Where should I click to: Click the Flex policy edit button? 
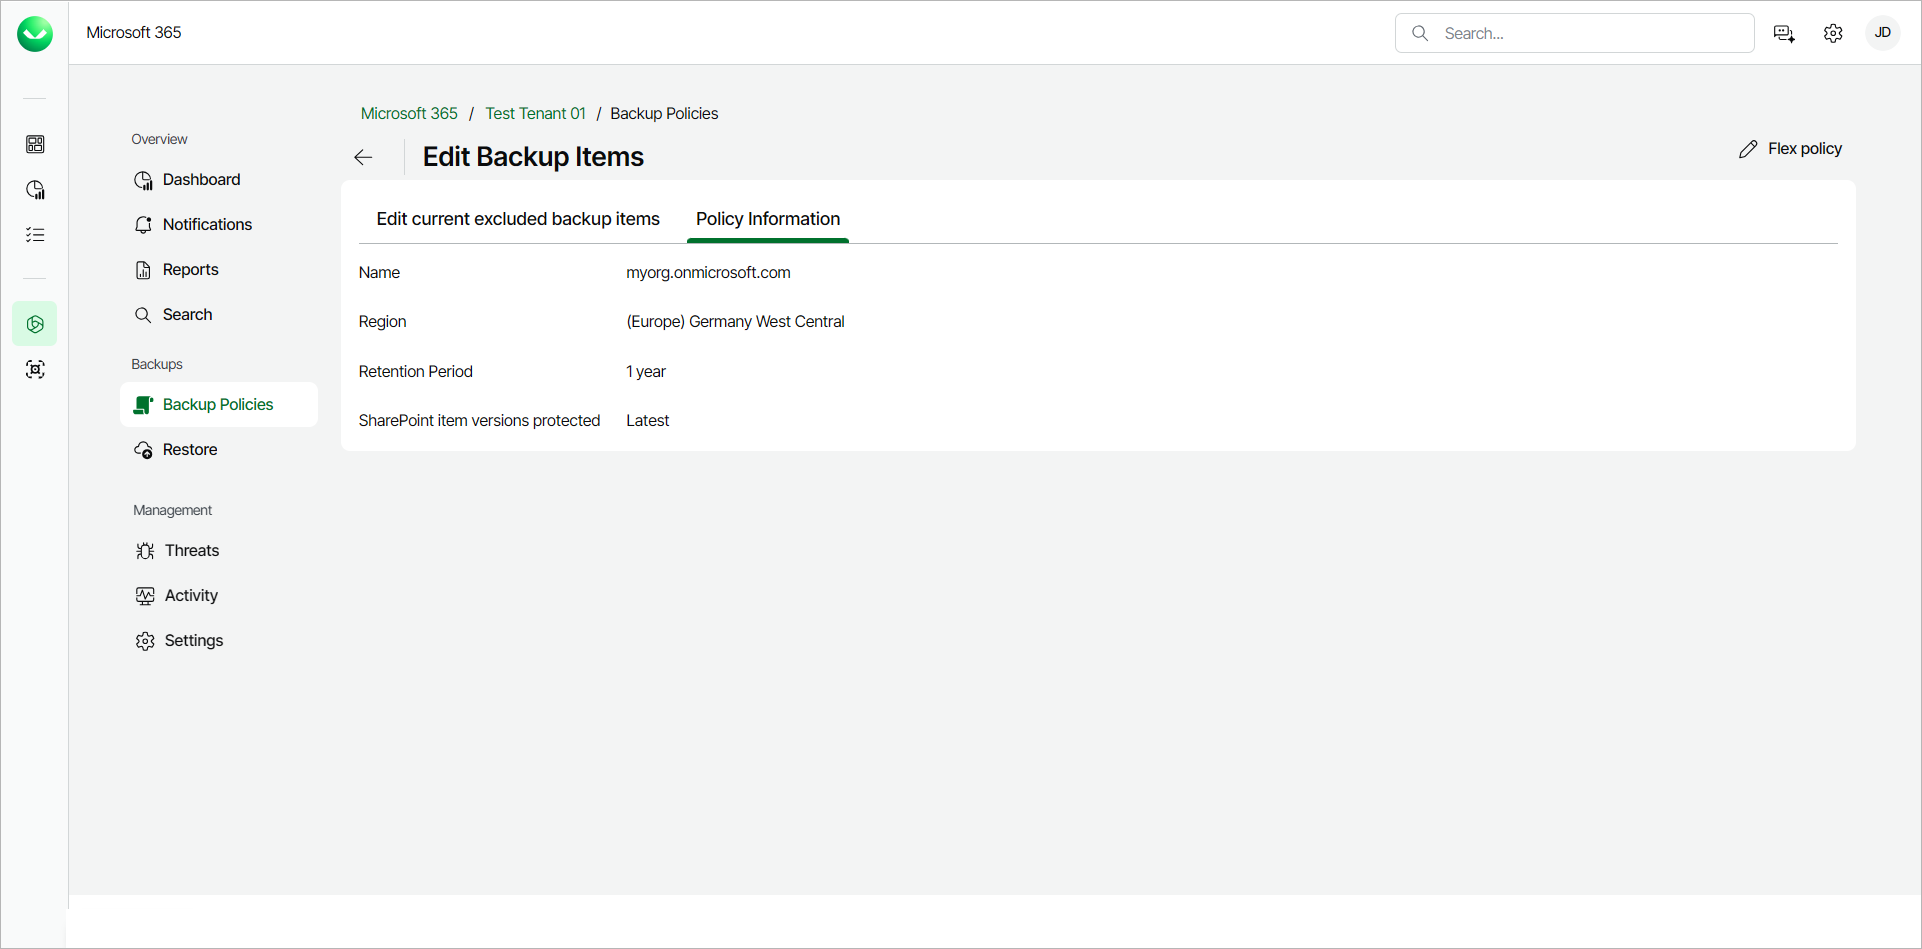1790,149
